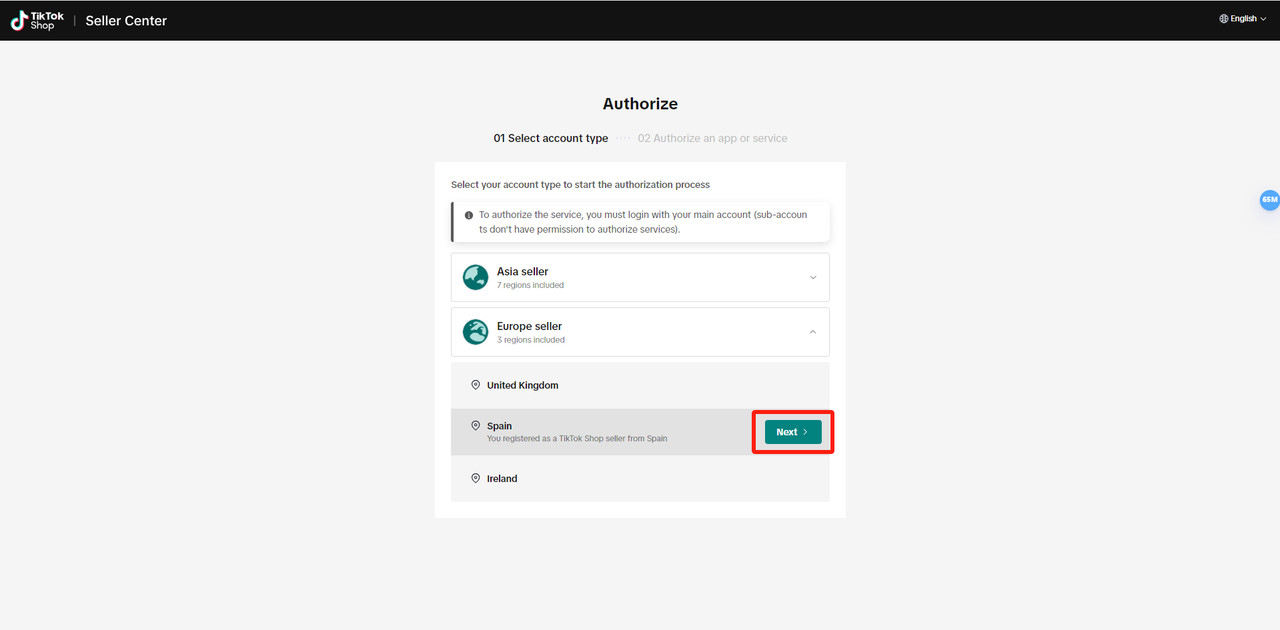This screenshot has height=630, width=1280.
Task: Expand the Asia seller chevron arrow
Action: [x=812, y=277]
